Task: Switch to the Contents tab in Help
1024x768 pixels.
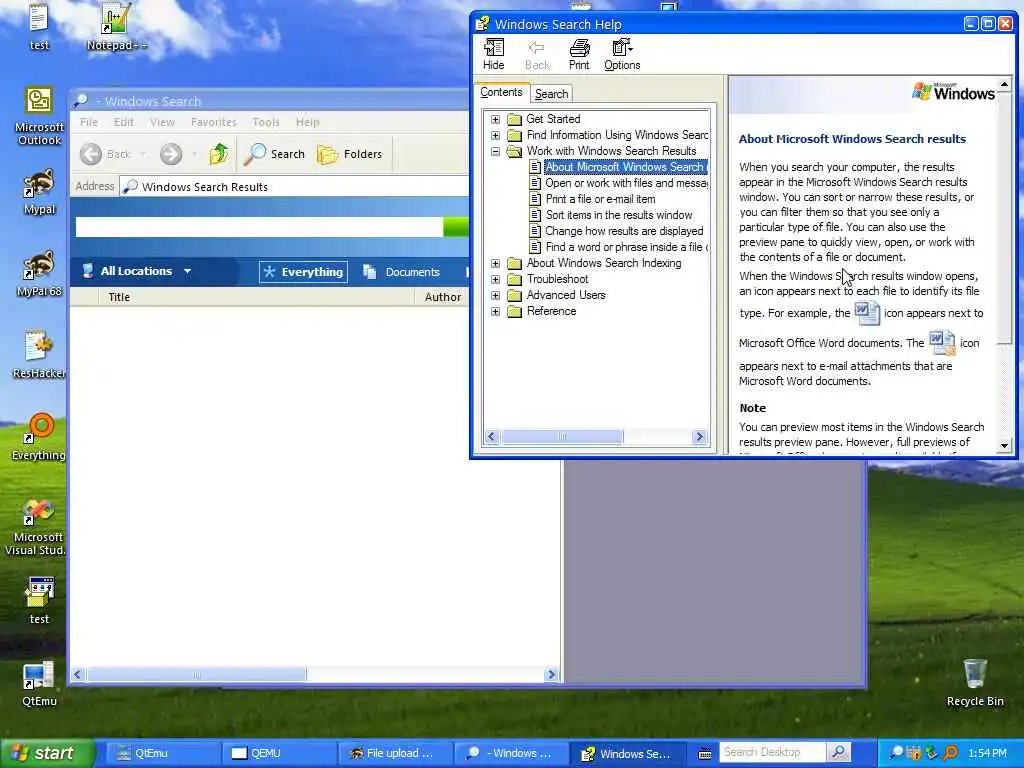Action: 501,93
